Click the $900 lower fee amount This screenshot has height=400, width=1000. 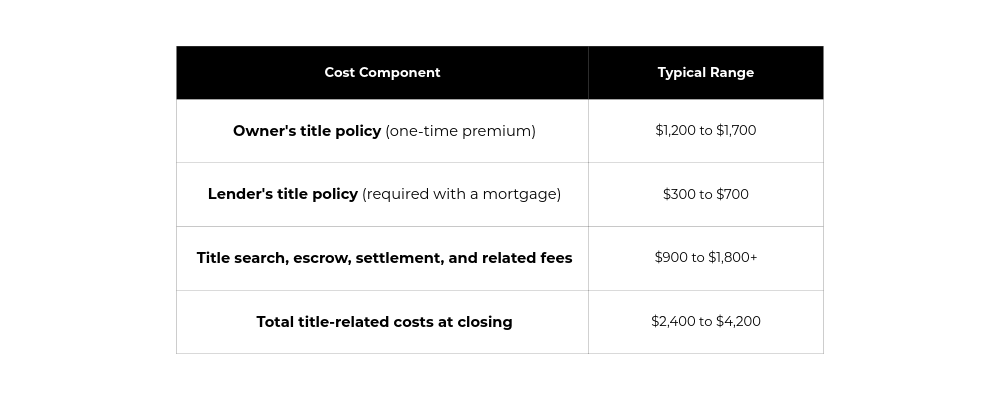[x=671, y=258]
